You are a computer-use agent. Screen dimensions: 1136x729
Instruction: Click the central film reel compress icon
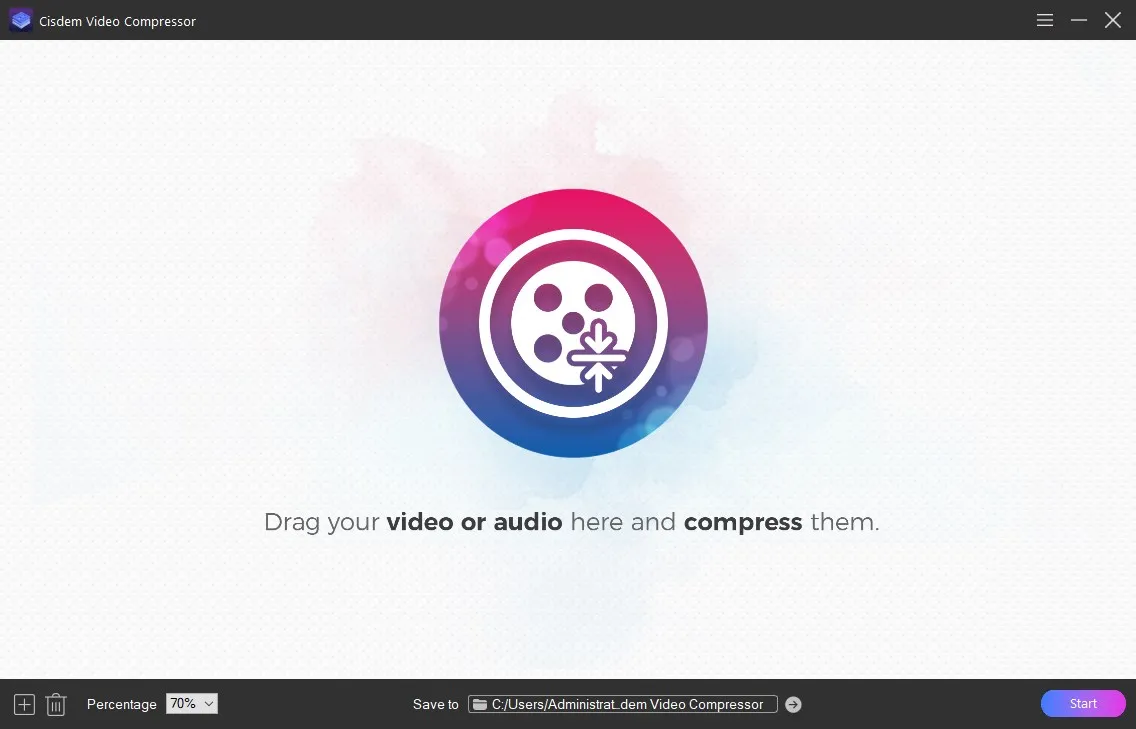pyautogui.click(x=573, y=323)
